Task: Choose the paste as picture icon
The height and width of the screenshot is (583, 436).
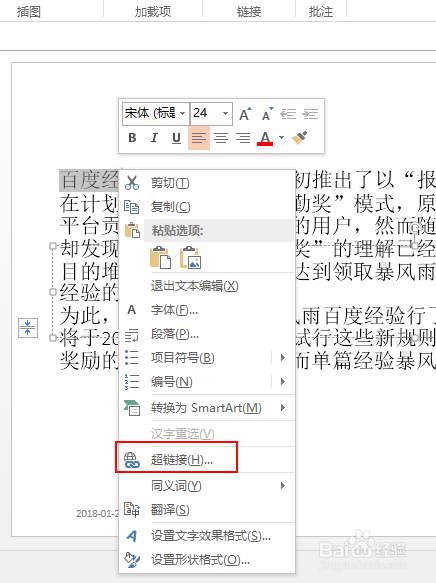Action: click(190, 257)
